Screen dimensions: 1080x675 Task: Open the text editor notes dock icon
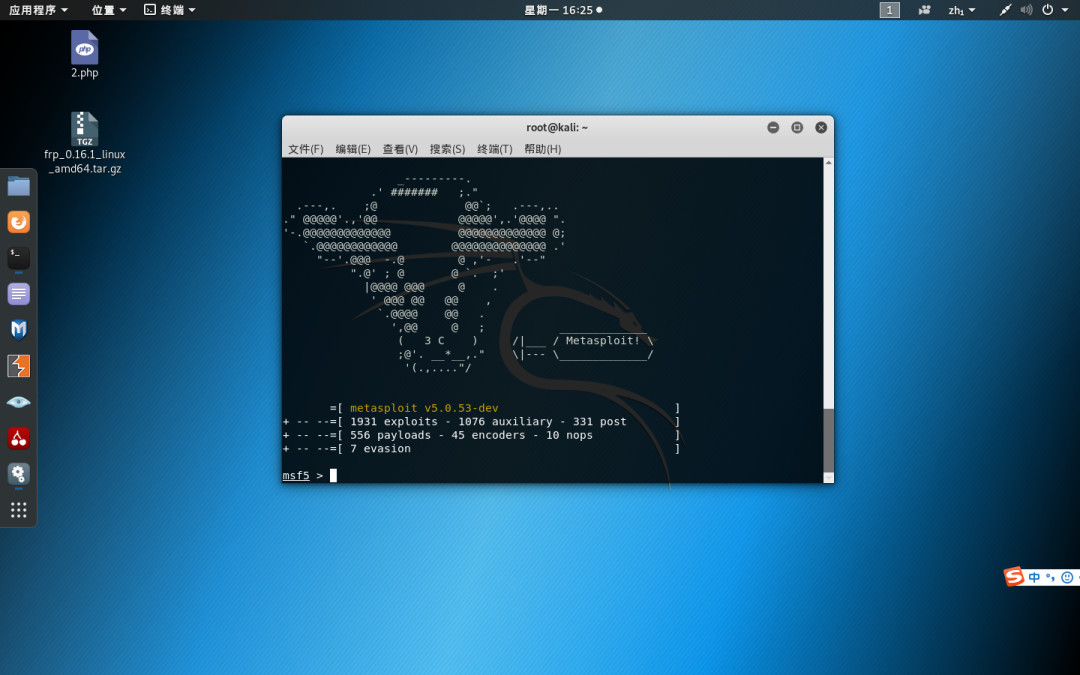[19, 294]
